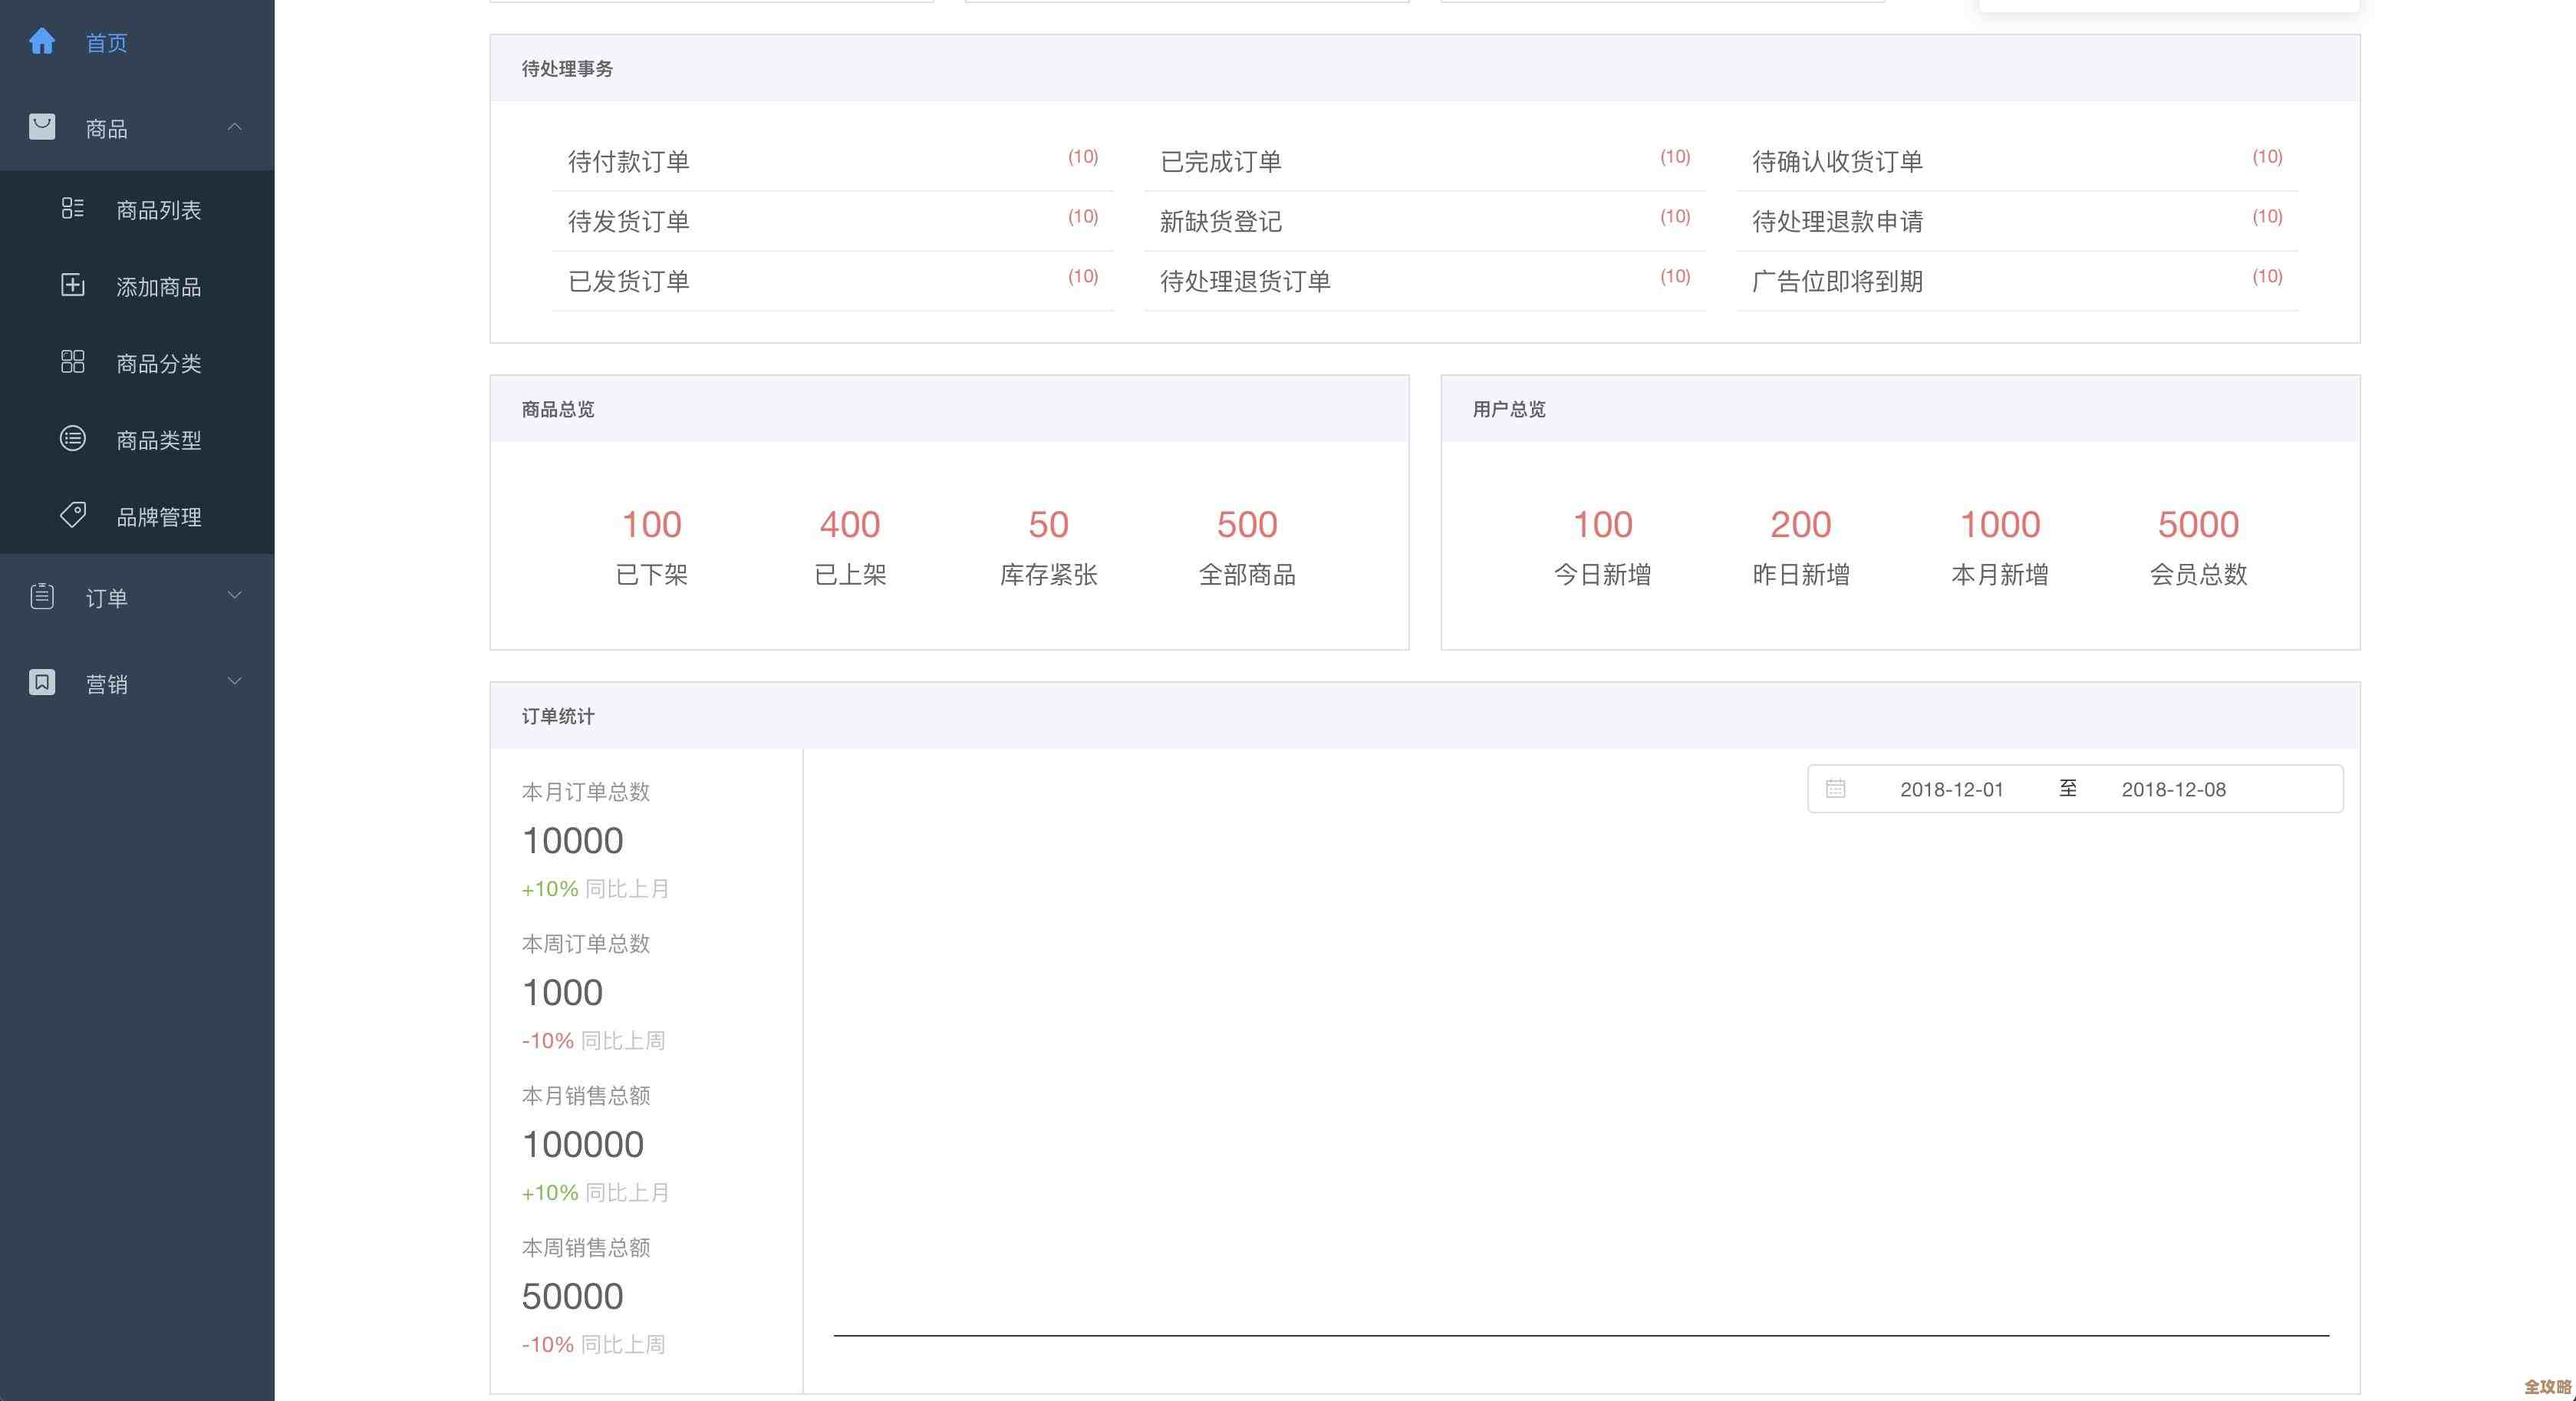
Task: Select 品牌管理 from the sidebar menu
Action: click(x=156, y=516)
